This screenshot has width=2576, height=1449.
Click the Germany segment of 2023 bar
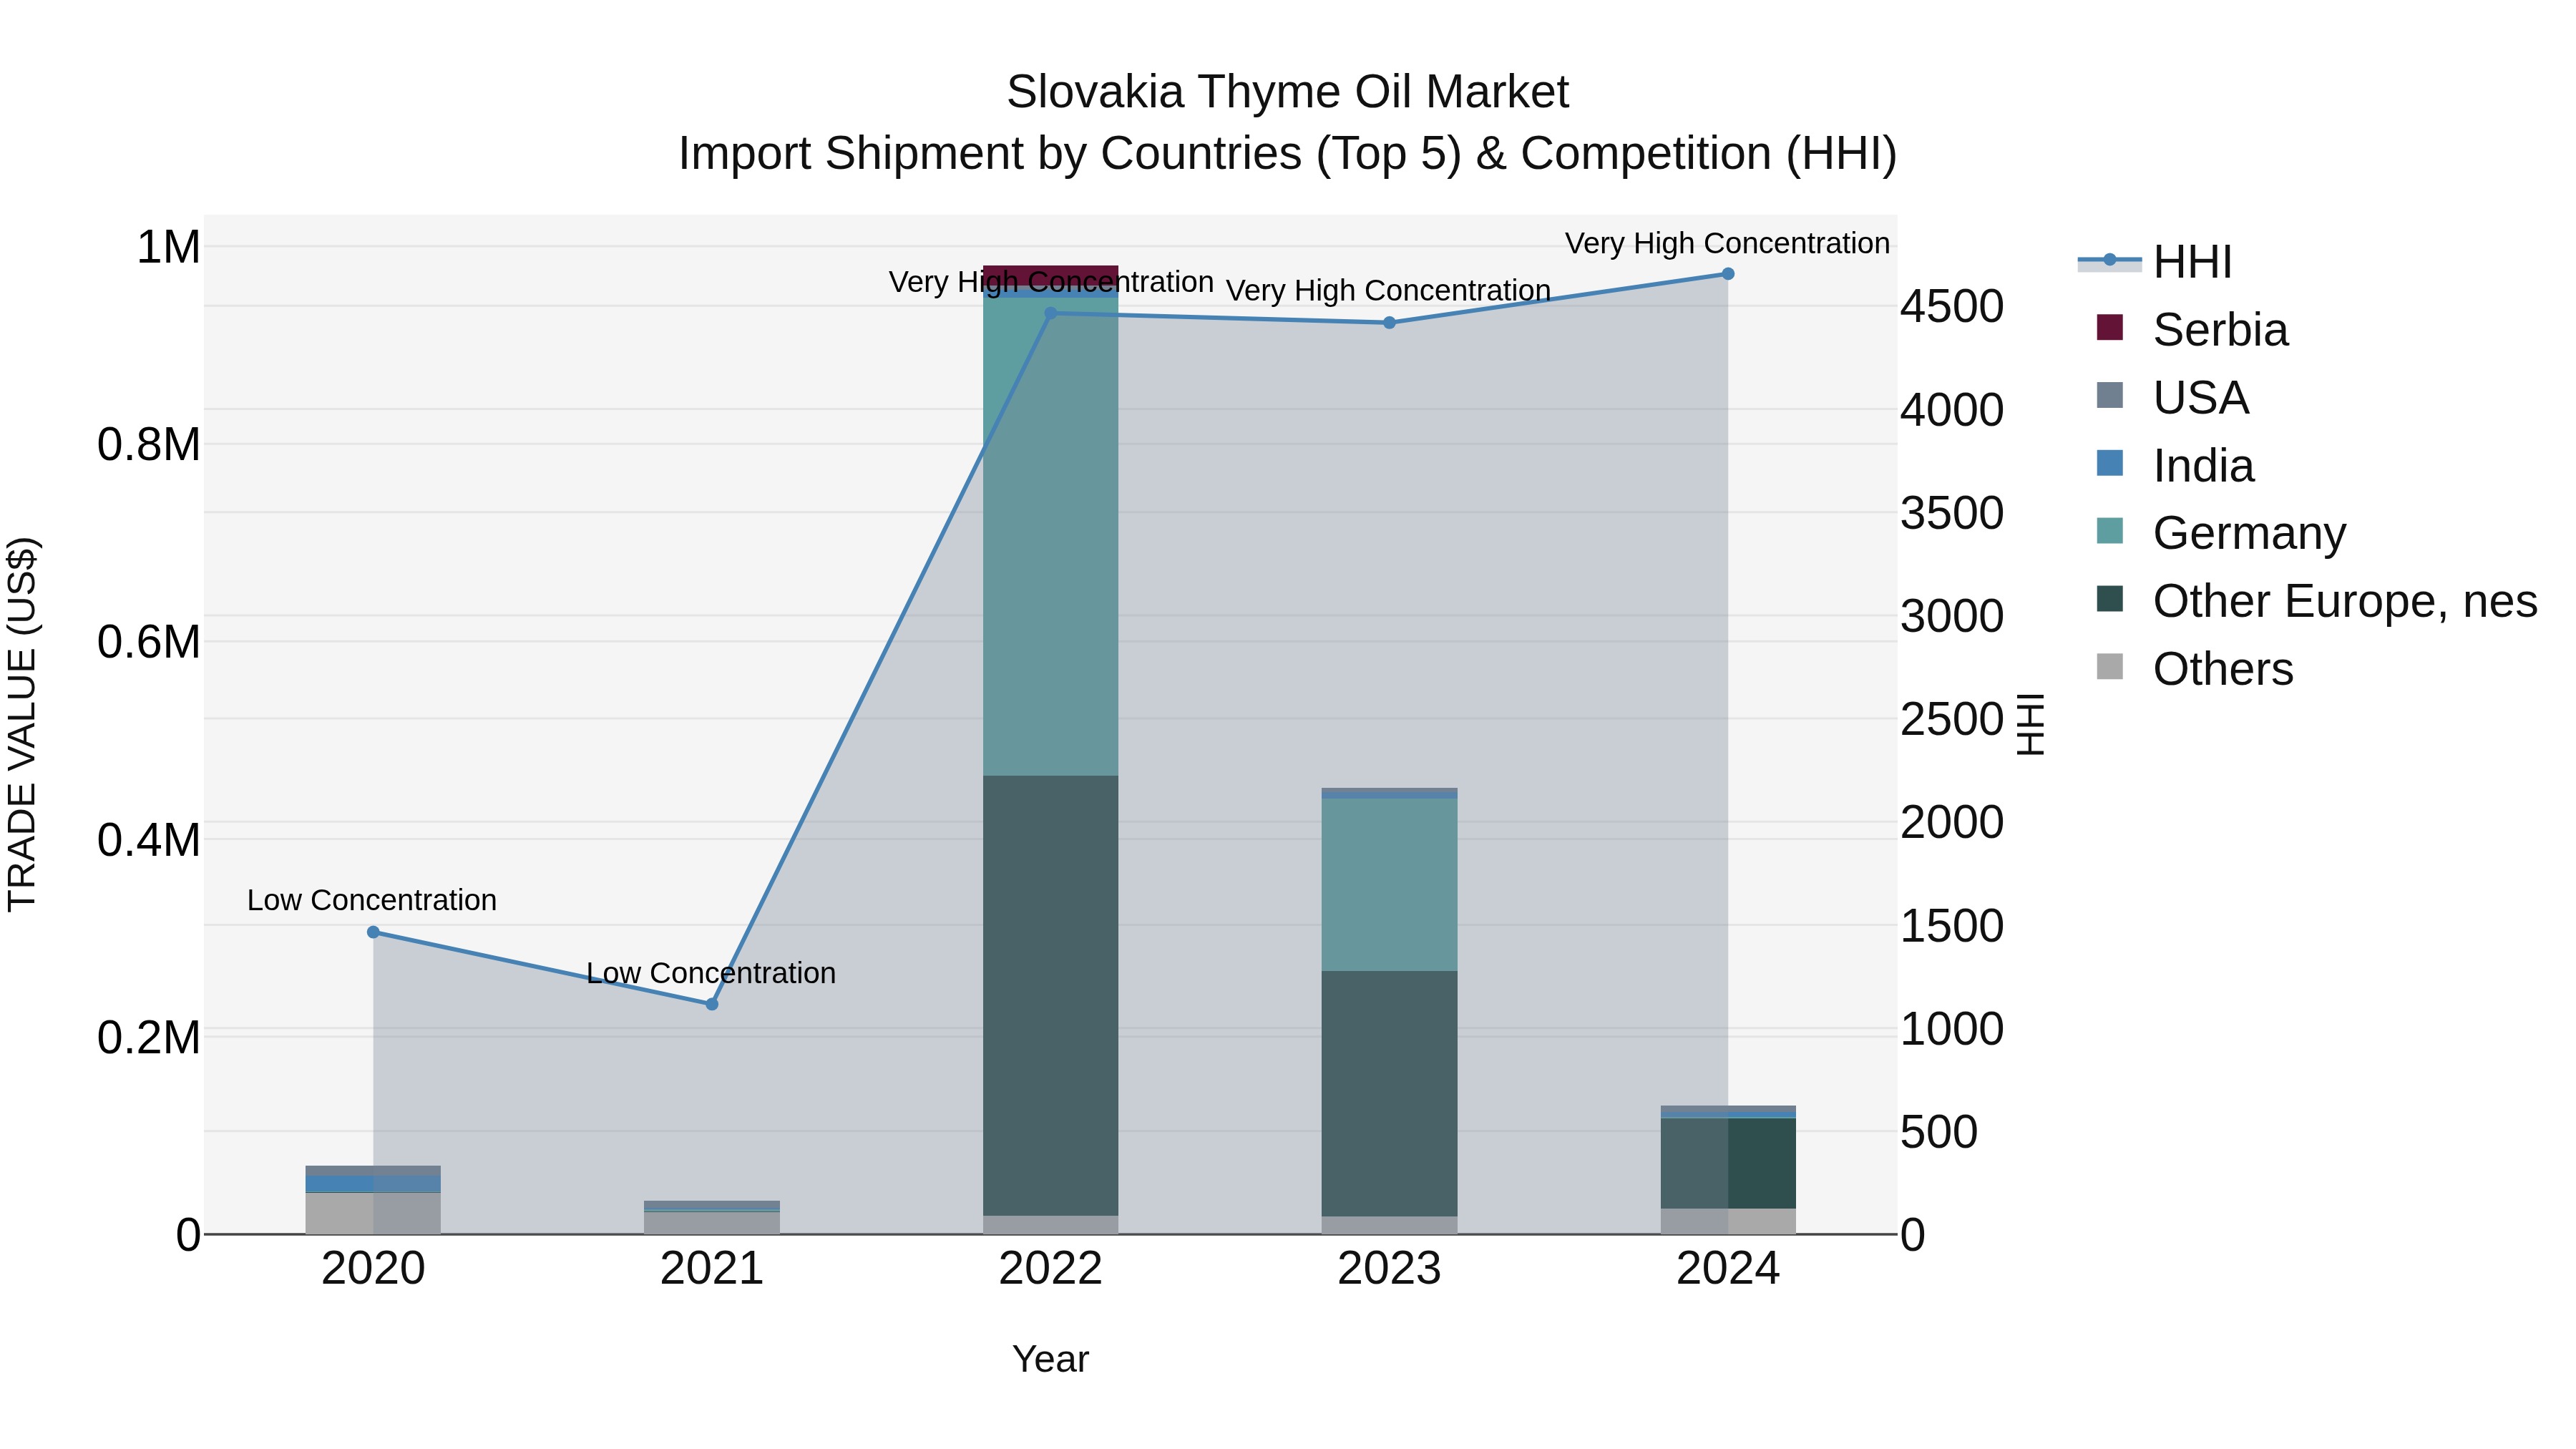coord(1389,884)
